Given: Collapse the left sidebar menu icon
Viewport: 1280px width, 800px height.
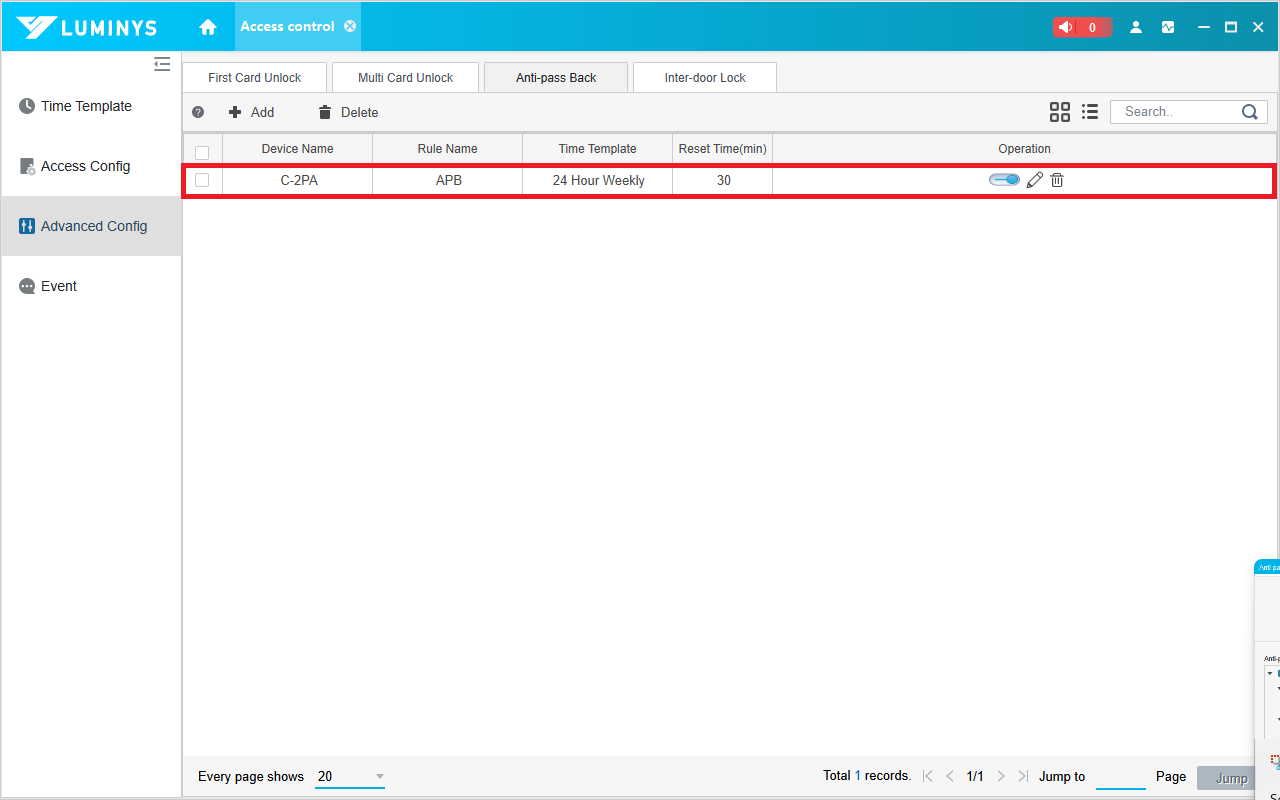Looking at the screenshot, I should pyautogui.click(x=162, y=64).
